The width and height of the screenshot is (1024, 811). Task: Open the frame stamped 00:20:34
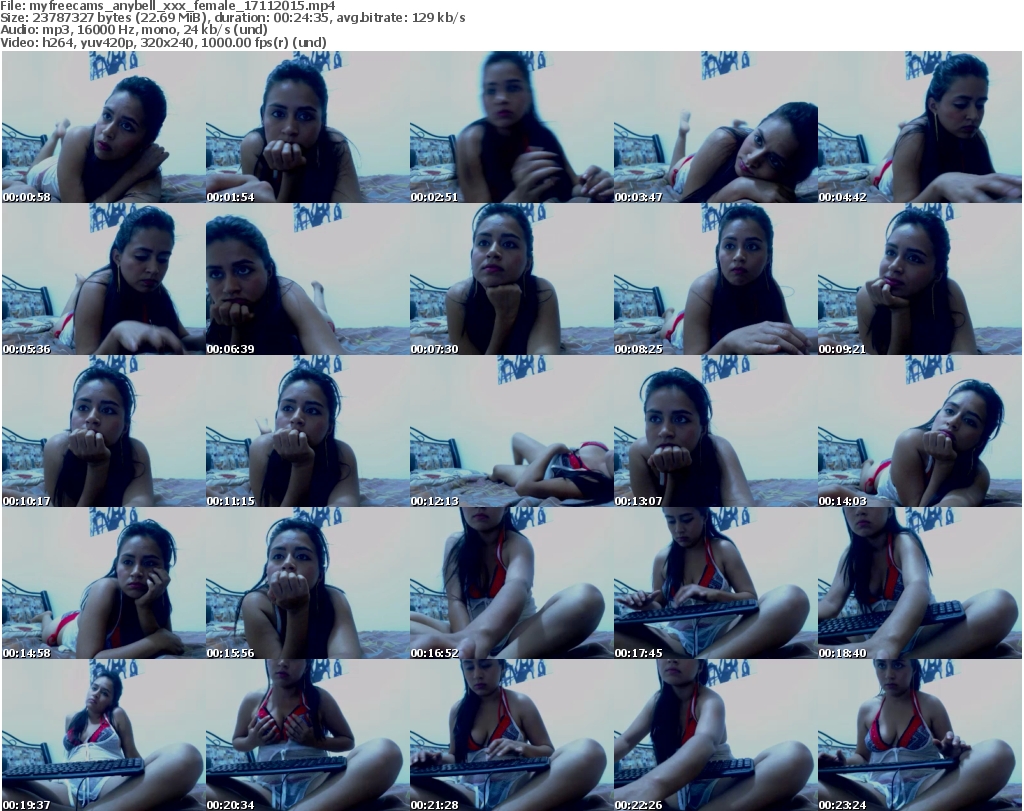[308, 735]
